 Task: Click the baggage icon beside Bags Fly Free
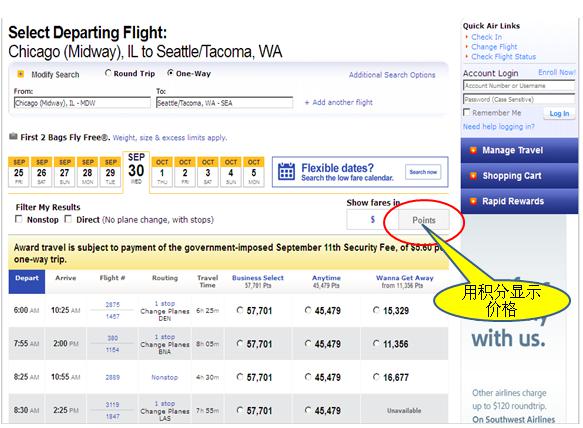pos(13,136)
